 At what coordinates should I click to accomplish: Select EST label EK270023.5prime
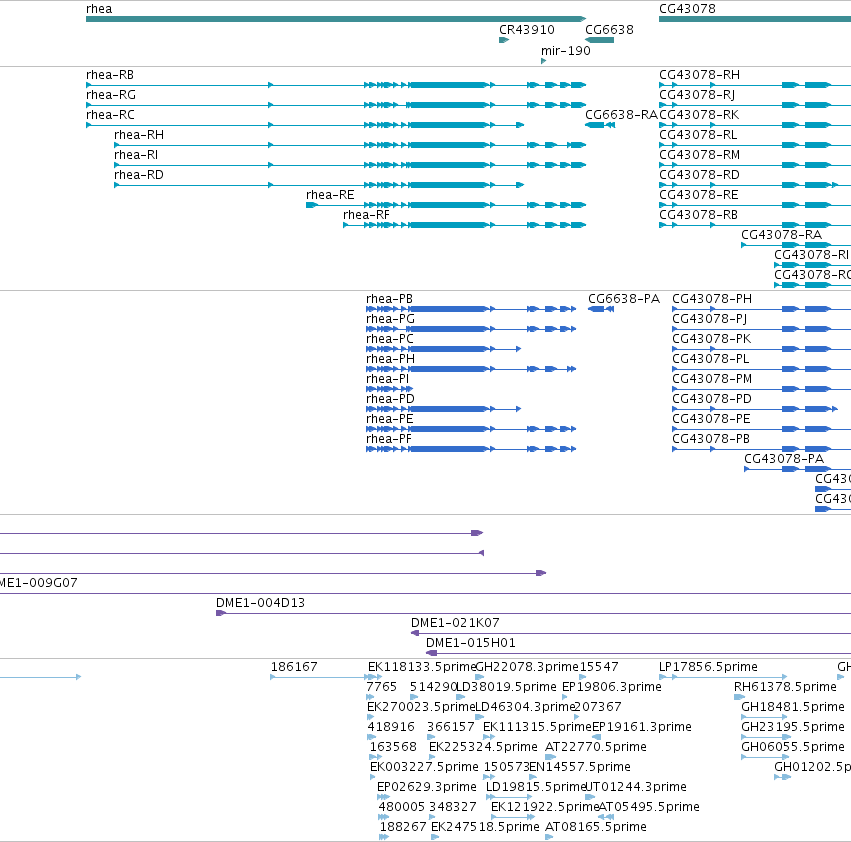coord(421,707)
